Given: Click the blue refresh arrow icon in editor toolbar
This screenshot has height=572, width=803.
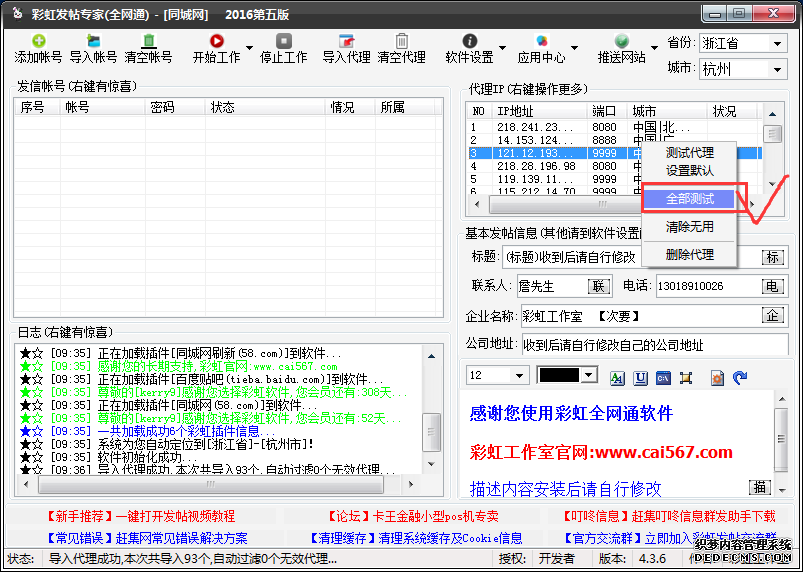Looking at the screenshot, I should [x=740, y=378].
